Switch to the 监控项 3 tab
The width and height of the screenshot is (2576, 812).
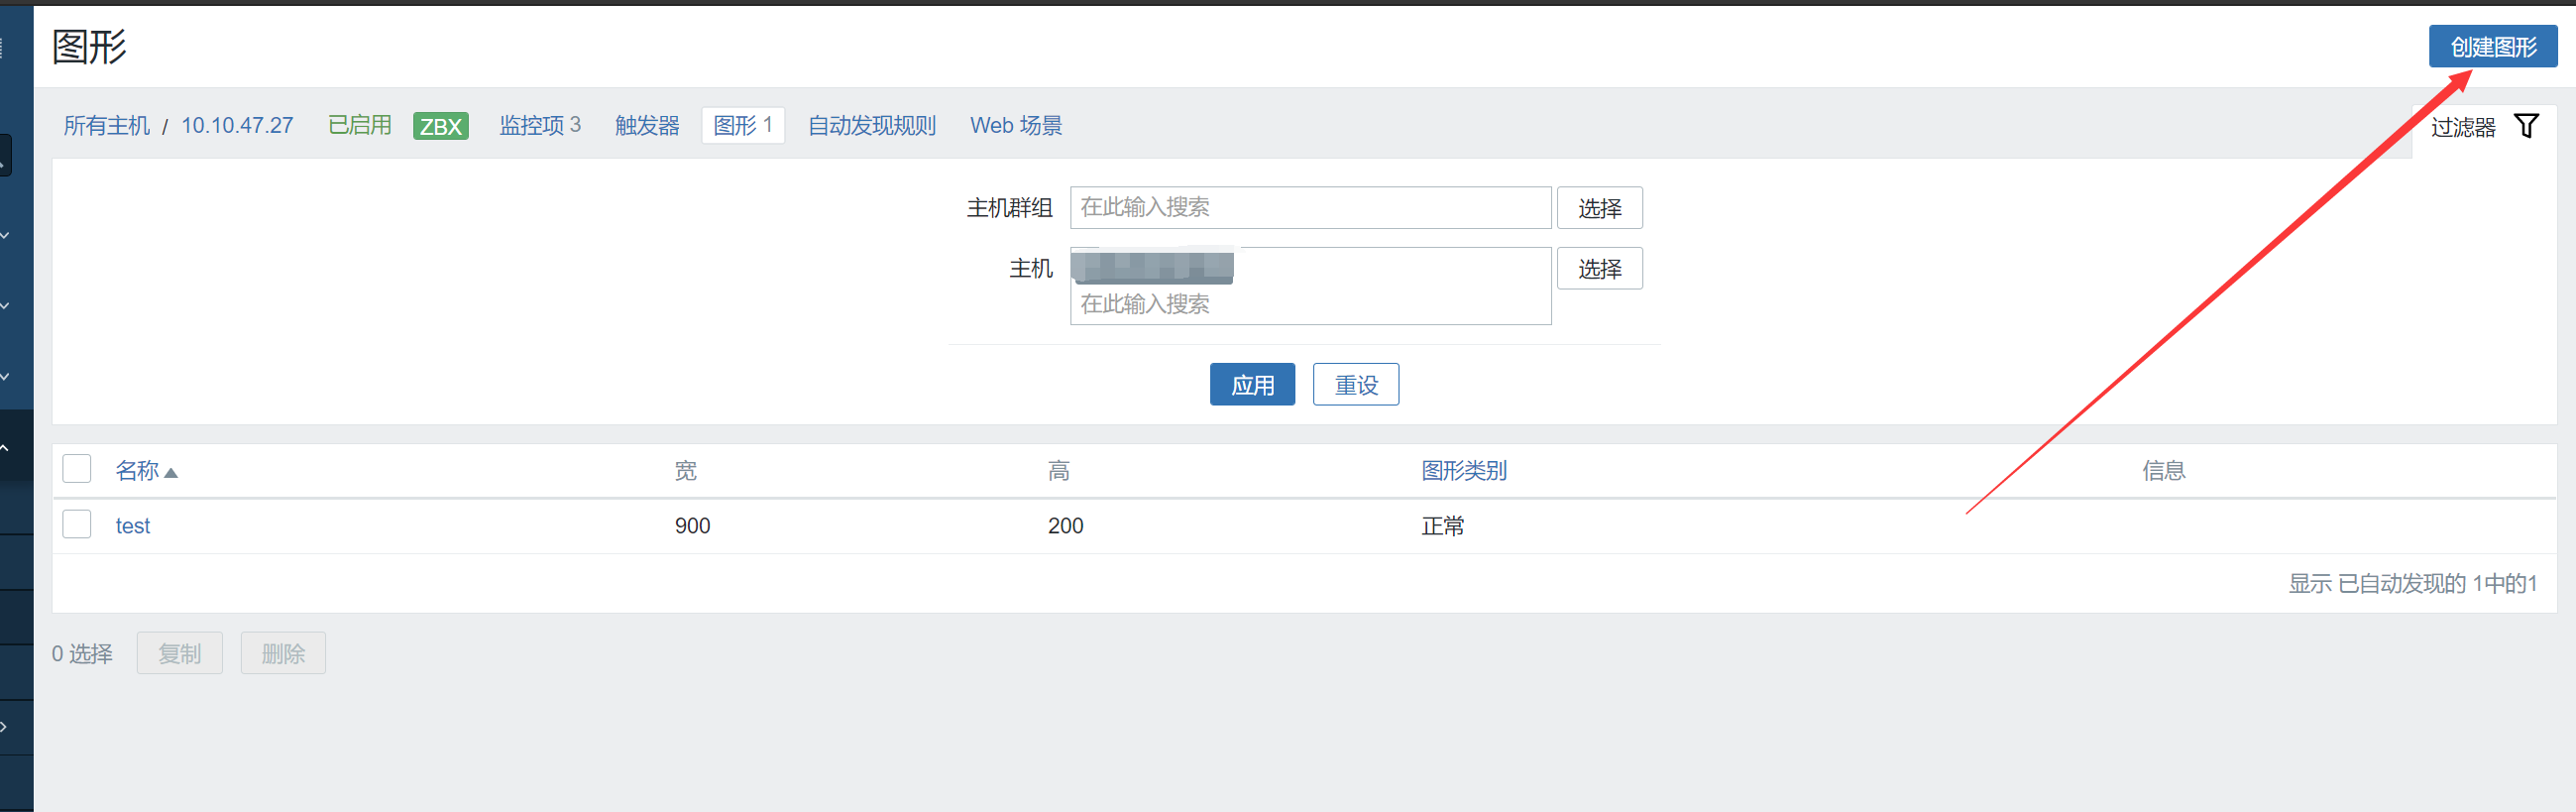[x=540, y=125]
